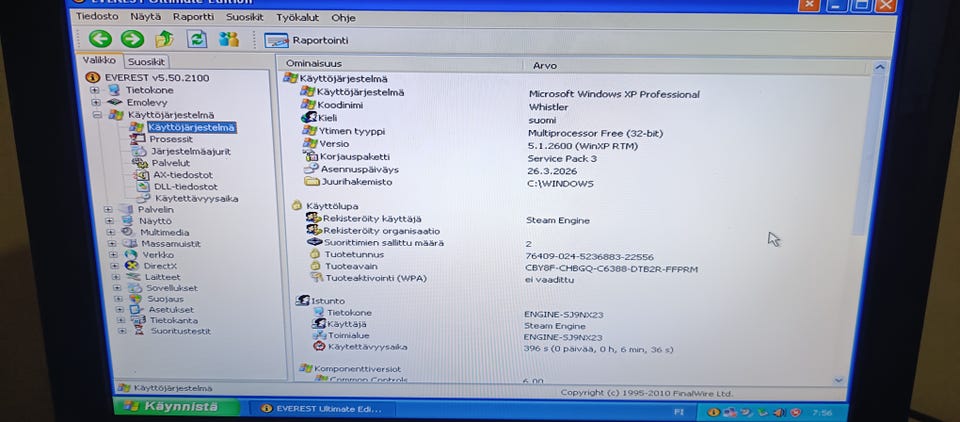Expand the Näyttö tree node
The height and width of the screenshot is (422, 960).
click(110, 221)
